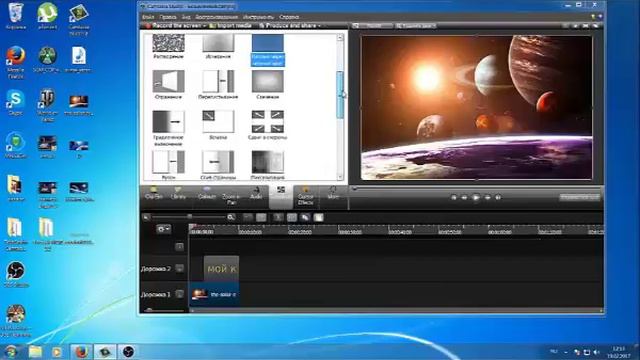Switch to the Zoom-n-Pan tab
The image size is (640, 360).
pyautogui.click(x=231, y=196)
